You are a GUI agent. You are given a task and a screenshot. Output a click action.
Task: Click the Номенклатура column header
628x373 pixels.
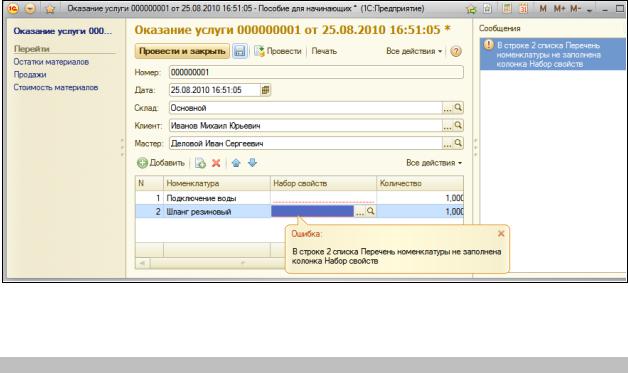tap(217, 183)
